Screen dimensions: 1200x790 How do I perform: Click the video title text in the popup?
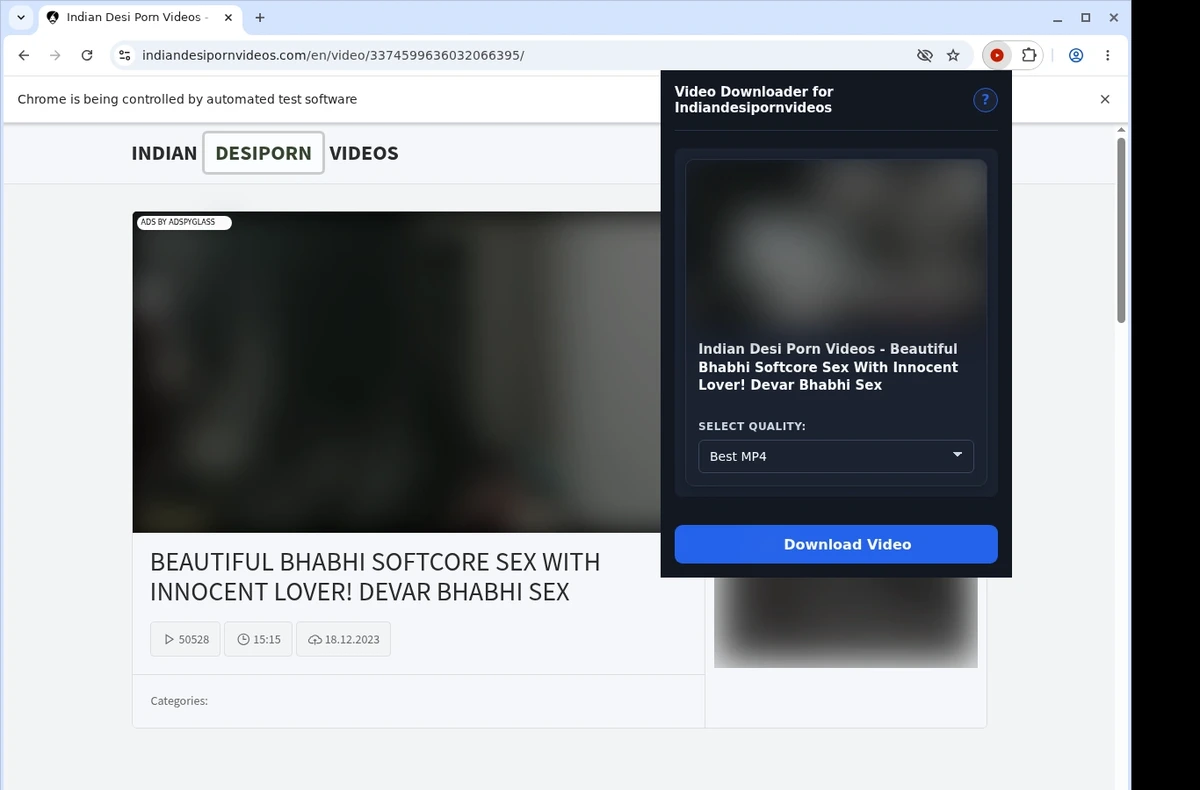point(828,367)
